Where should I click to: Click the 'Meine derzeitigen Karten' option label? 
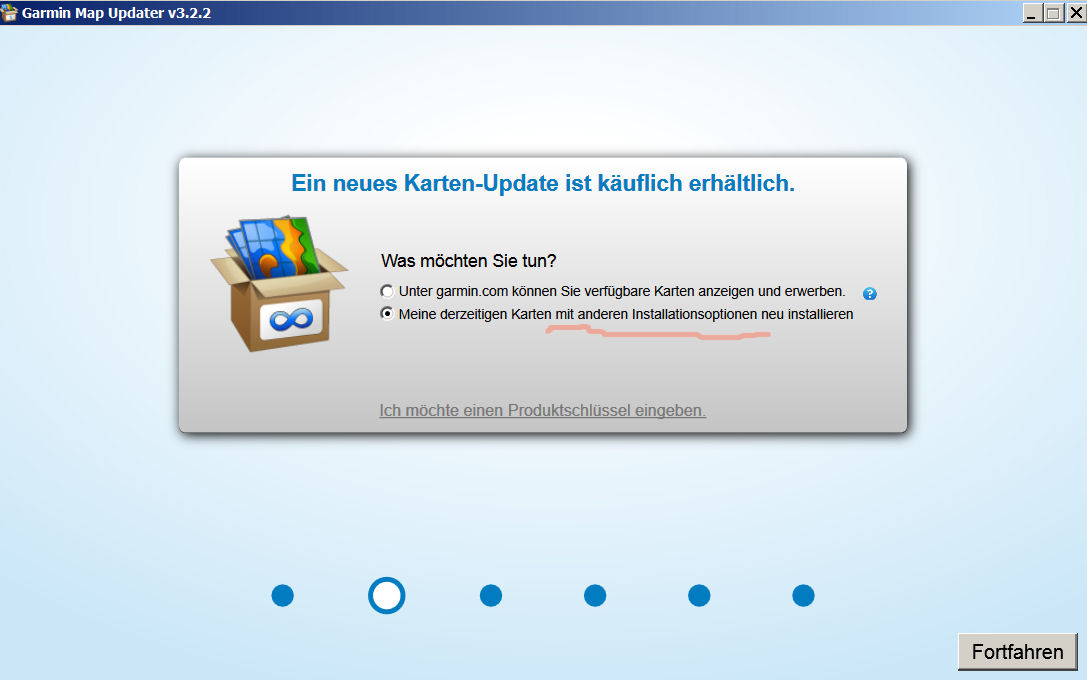coord(625,314)
